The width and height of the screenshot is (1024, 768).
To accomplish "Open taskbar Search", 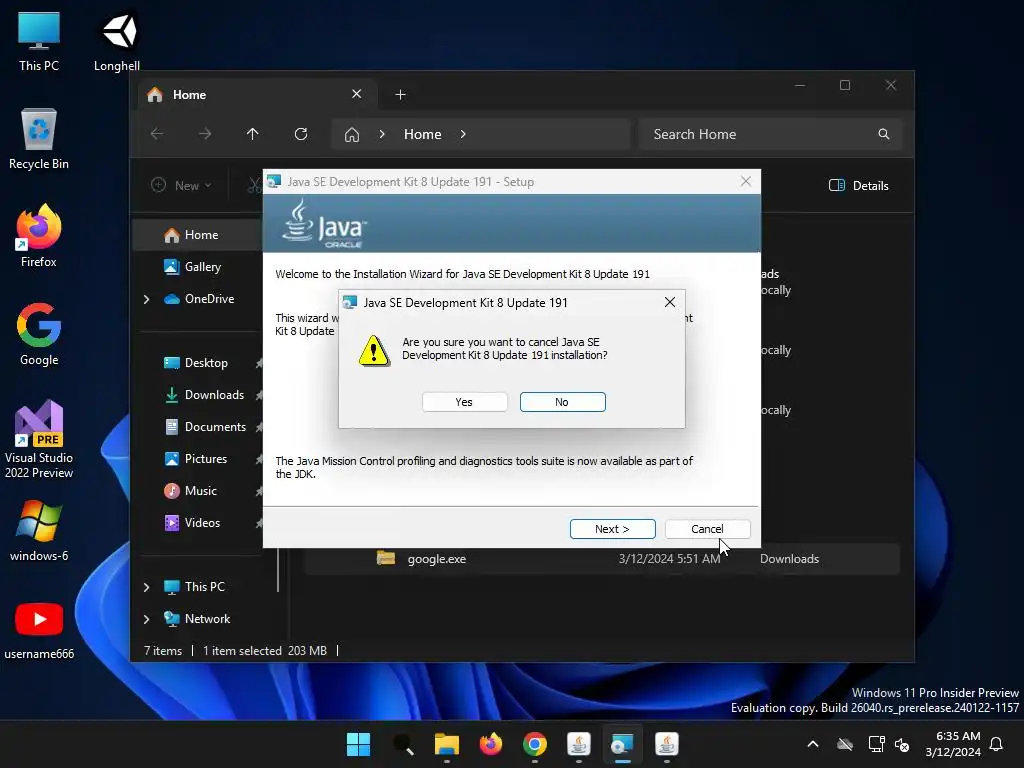I will [403, 744].
